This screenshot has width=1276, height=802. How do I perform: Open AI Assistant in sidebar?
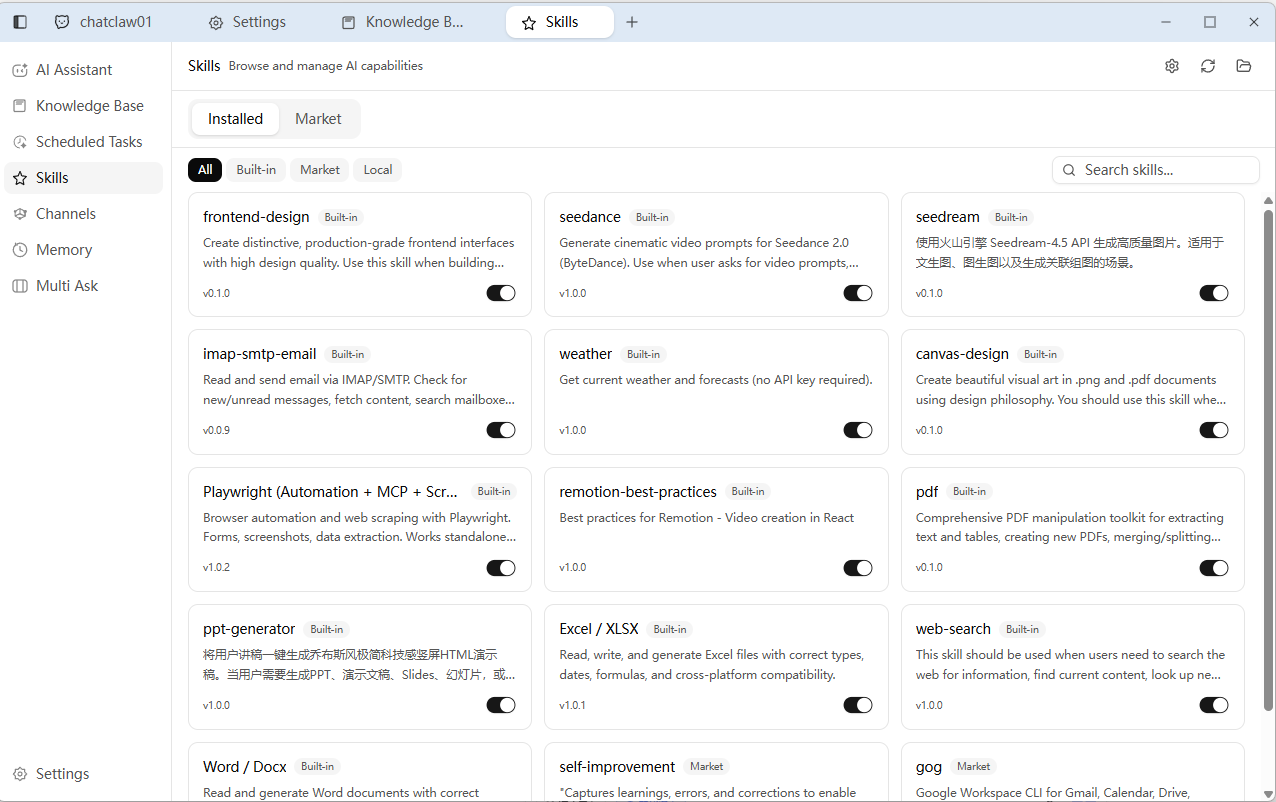[84, 70]
